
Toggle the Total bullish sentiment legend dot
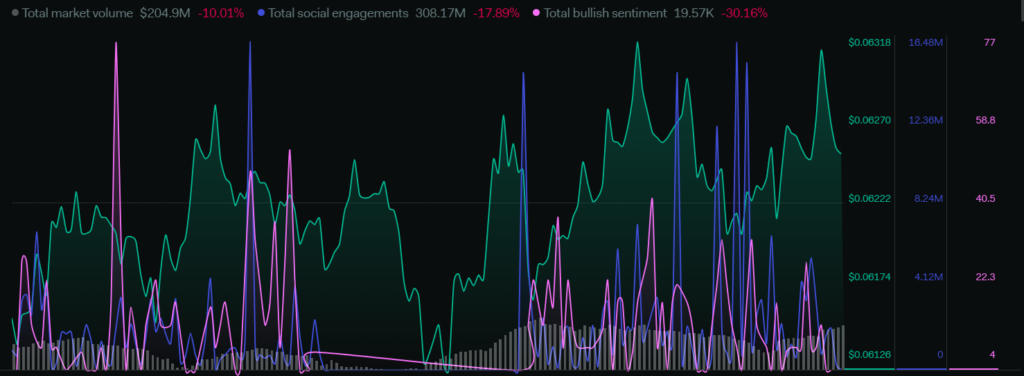click(537, 12)
